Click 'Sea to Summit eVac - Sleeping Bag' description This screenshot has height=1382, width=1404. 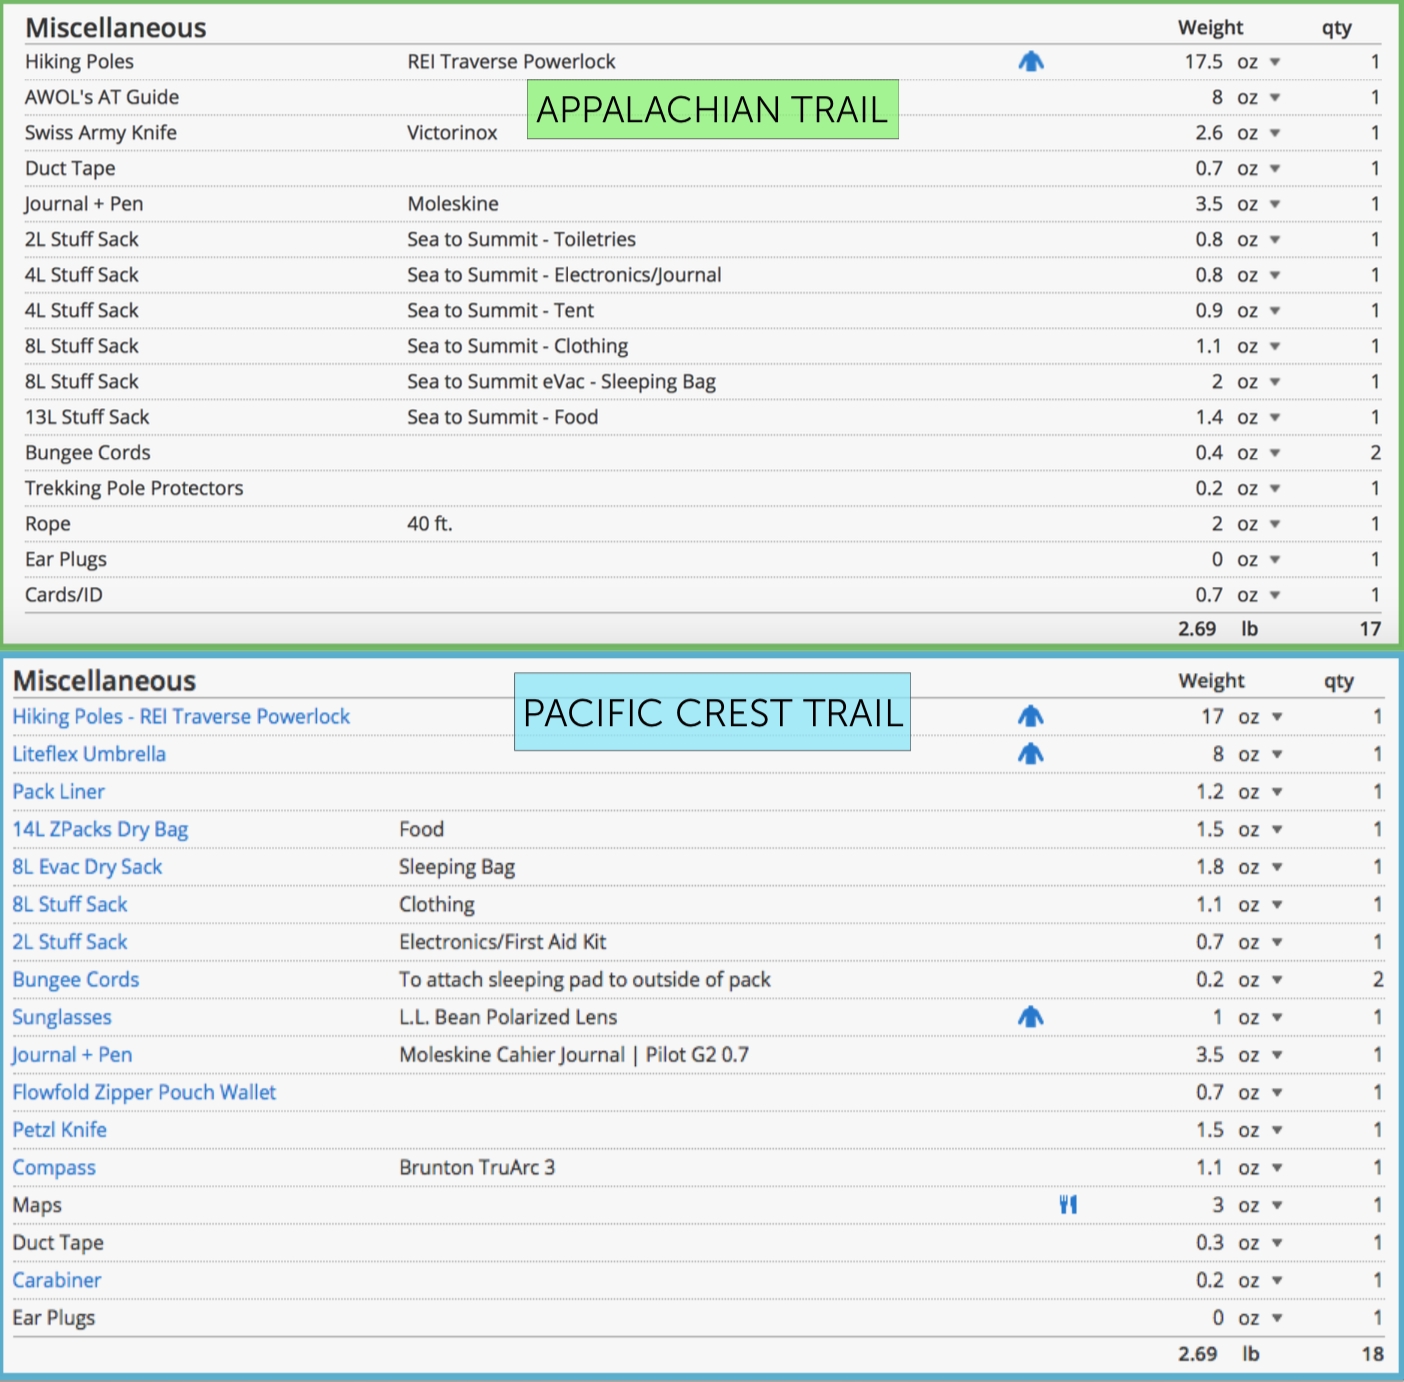[561, 382]
